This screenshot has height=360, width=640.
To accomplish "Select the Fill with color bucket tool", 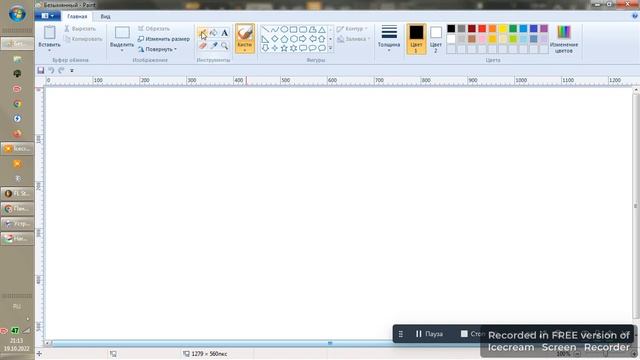I will 213,33.
